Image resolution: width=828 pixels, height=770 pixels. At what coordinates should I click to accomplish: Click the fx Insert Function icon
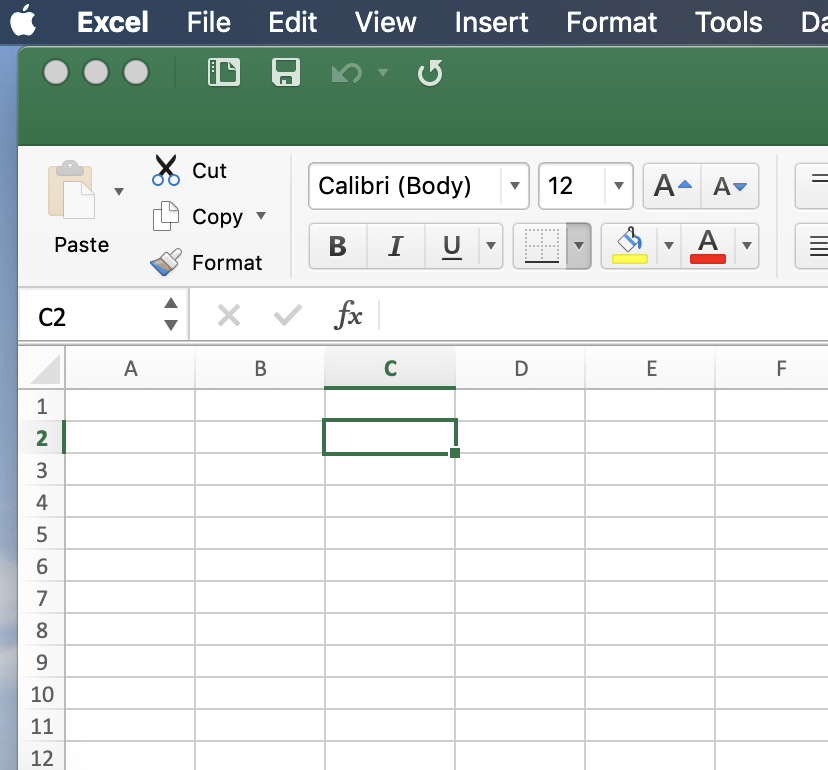pyautogui.click(x=349, y=315)
